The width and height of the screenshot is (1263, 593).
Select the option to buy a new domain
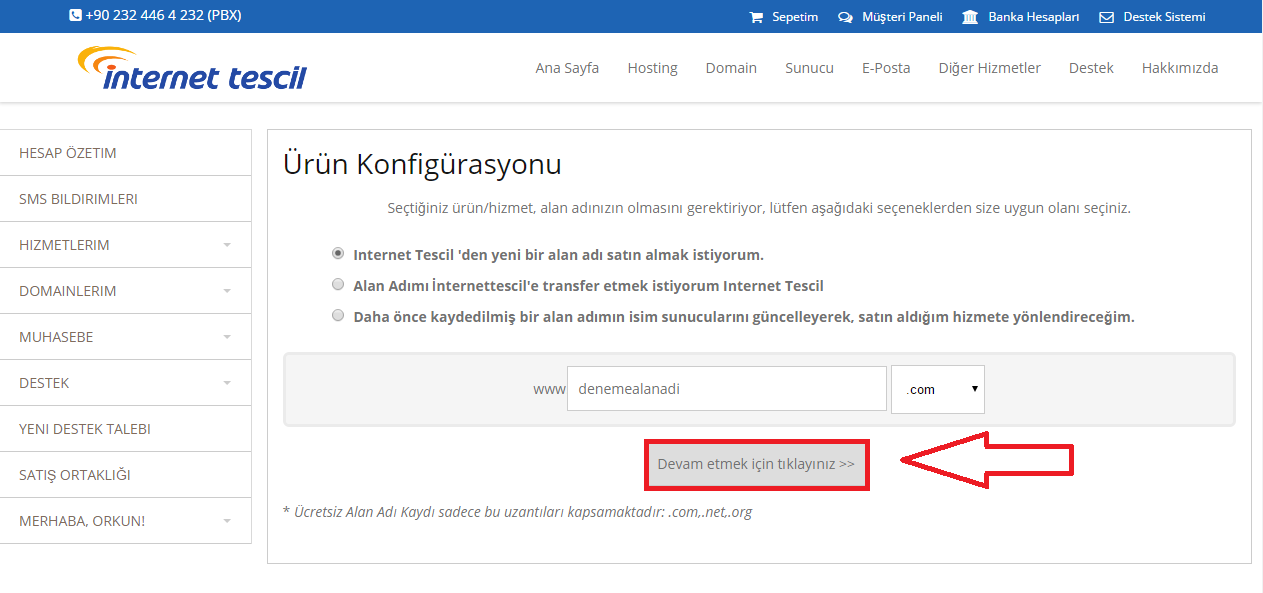[x=338, y=254]
